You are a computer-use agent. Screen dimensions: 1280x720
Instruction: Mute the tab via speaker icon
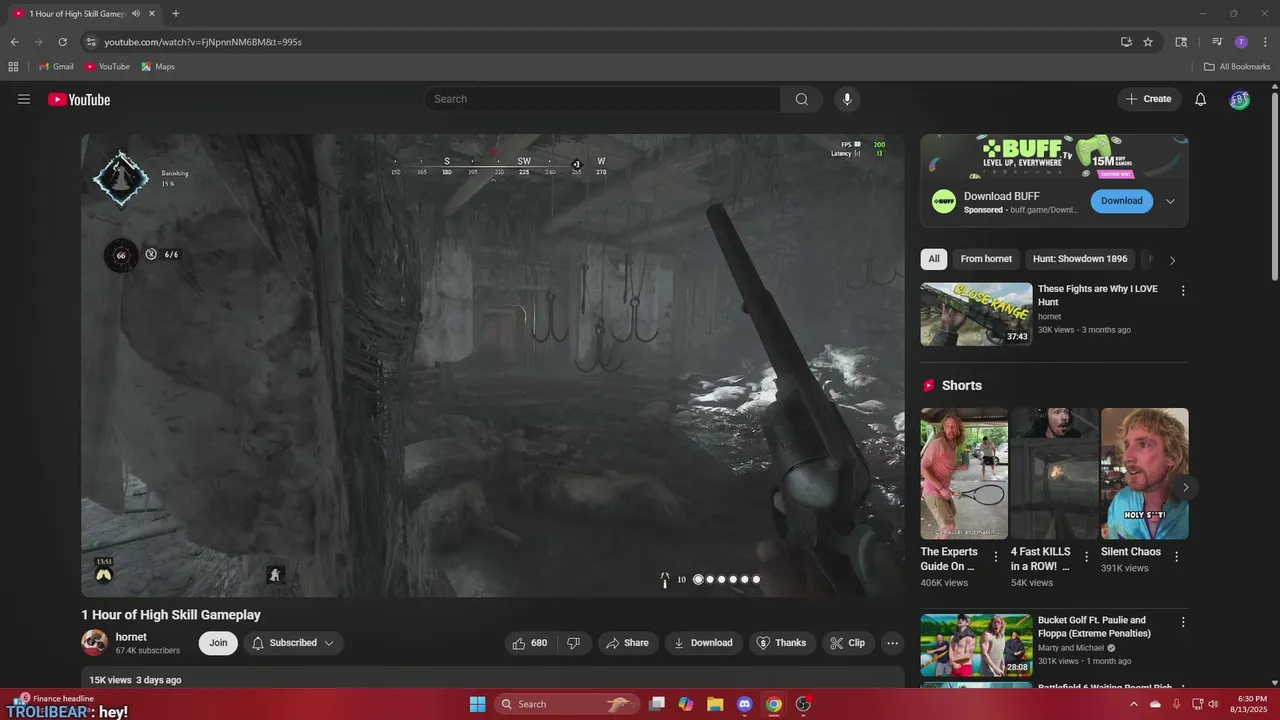[135, 14]
